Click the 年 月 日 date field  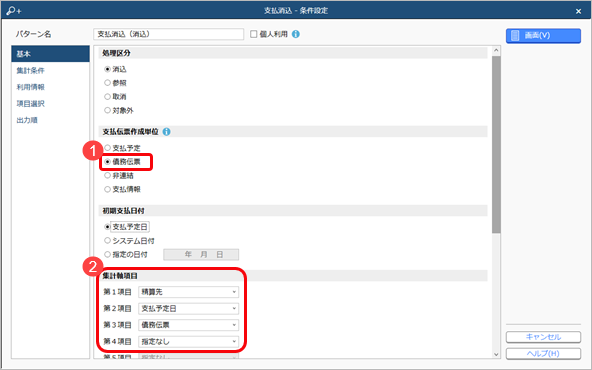(x=201, y=254)
